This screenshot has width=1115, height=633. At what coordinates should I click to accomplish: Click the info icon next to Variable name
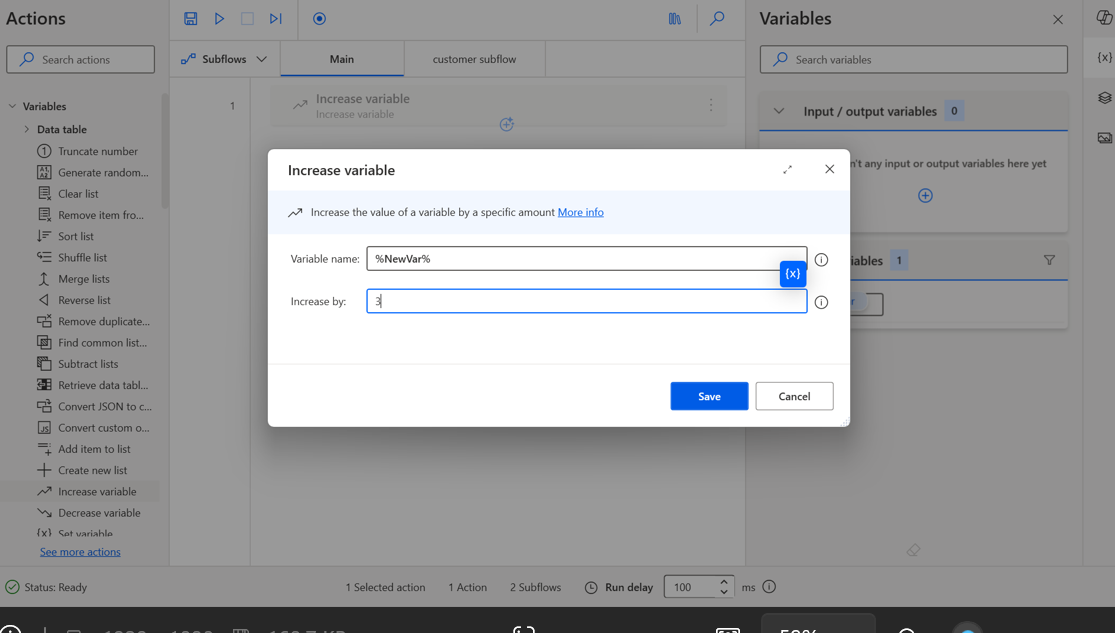click(x=821, y=260)
